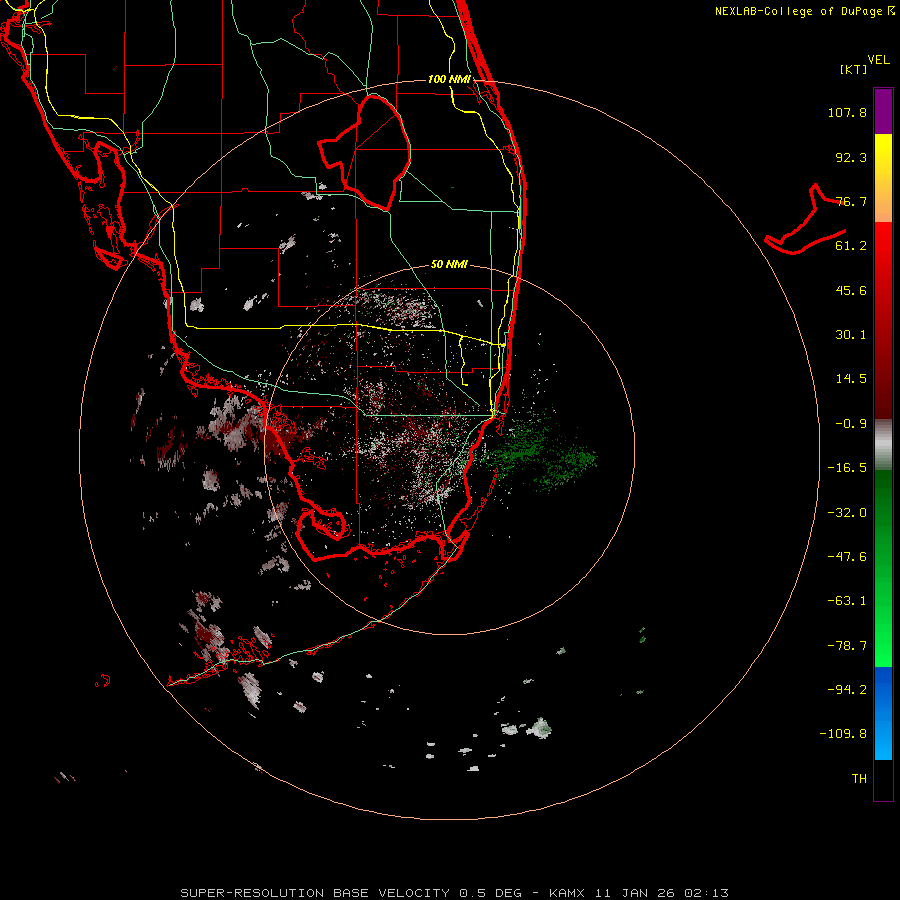Viewport: 900px width, 900px height.
Task: Click the 50 NMI range ring label
Action: [449, 264]
